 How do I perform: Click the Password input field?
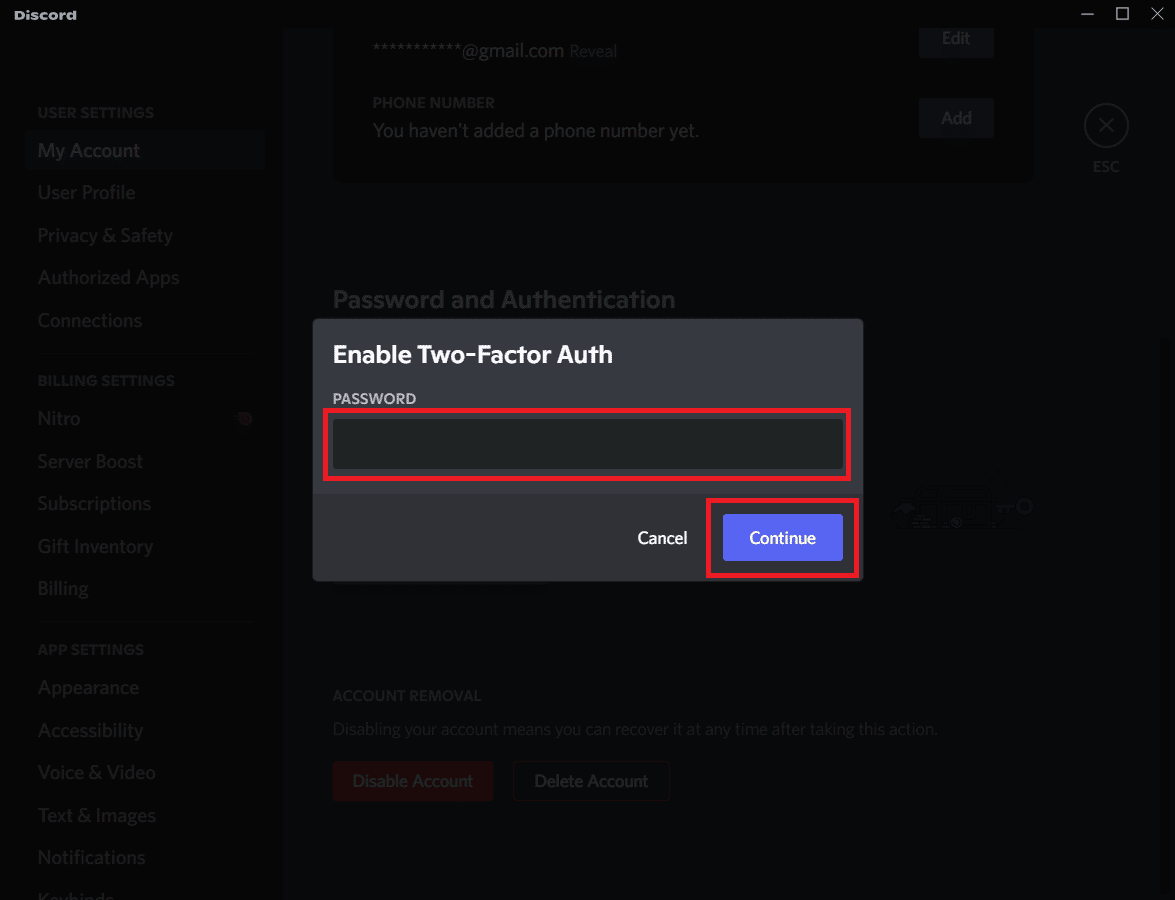coord(588,444)
